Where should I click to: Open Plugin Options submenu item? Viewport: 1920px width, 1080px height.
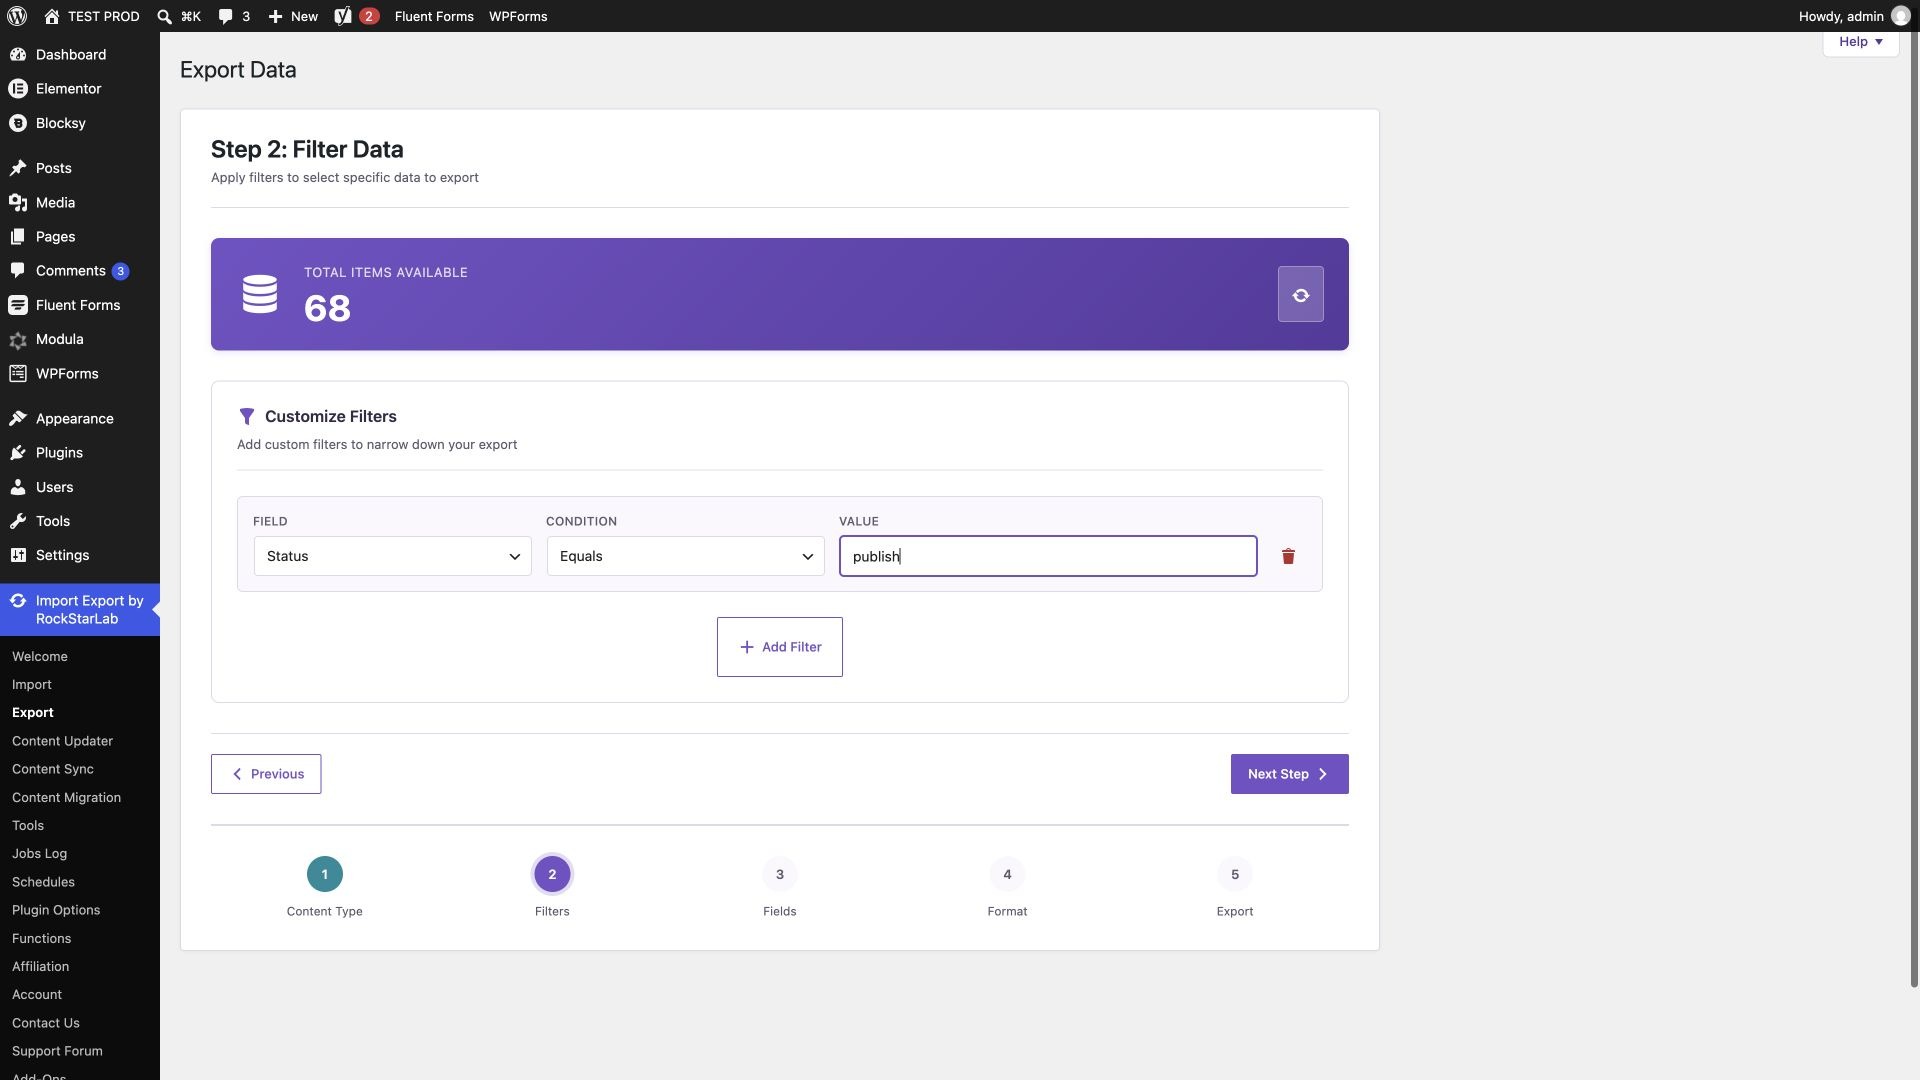[56, 910]
